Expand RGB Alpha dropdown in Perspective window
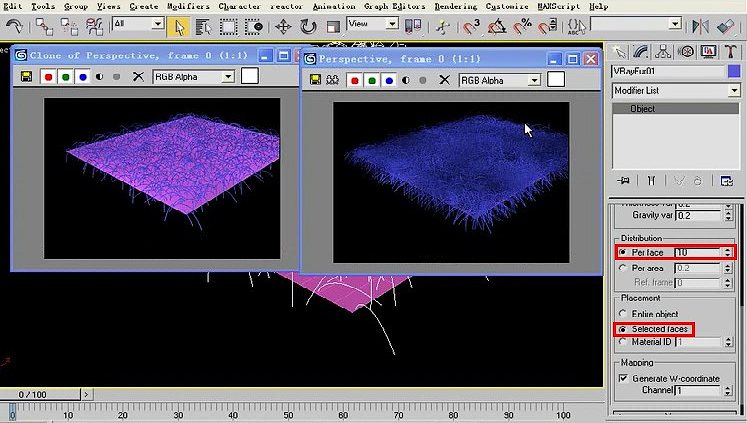This screenshot has width=747, height=423. click(x=535, y=79)
